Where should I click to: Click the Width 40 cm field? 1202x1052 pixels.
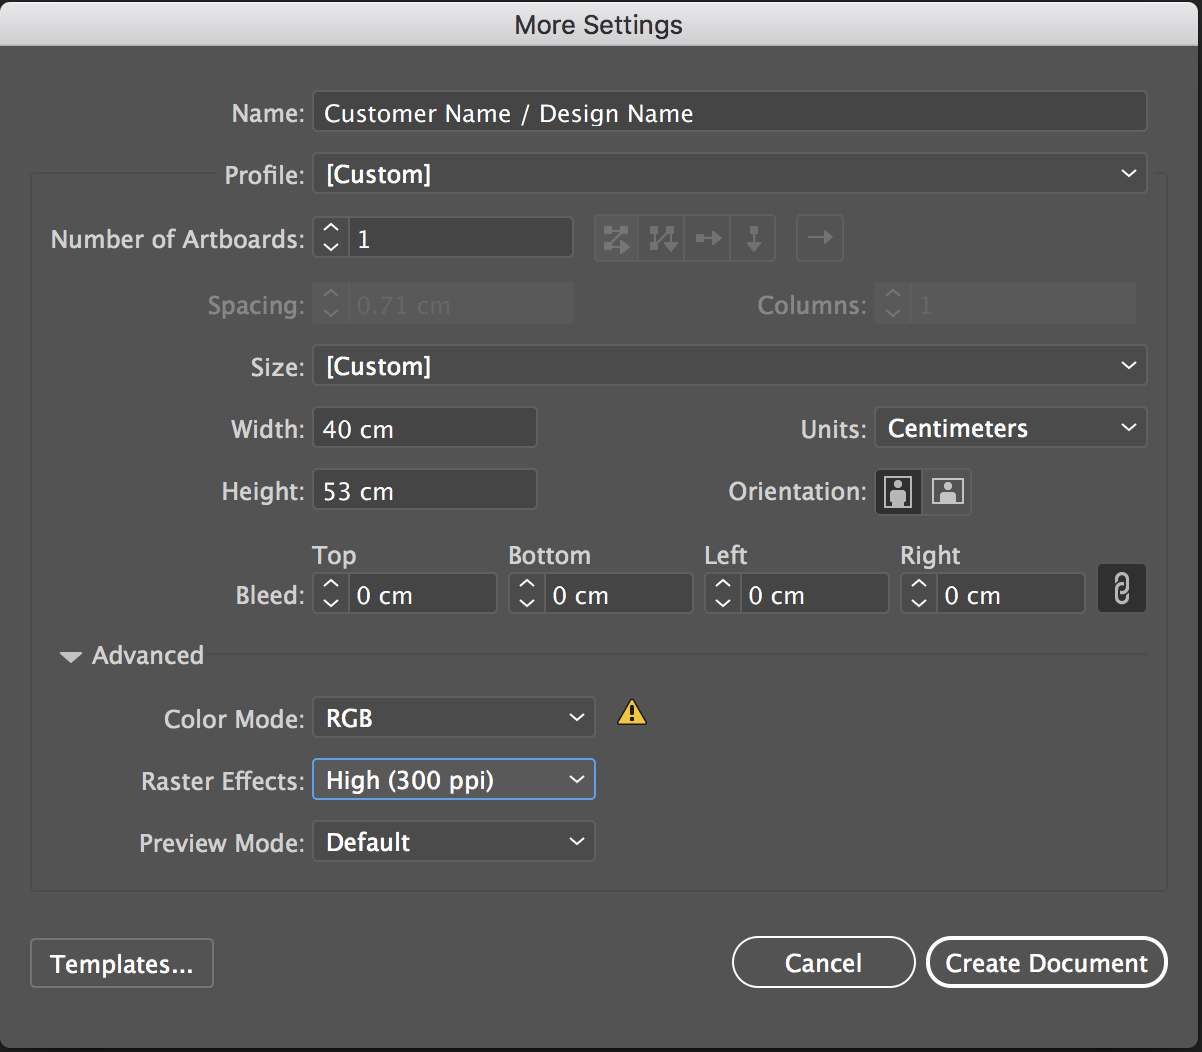tap(425, 428)
